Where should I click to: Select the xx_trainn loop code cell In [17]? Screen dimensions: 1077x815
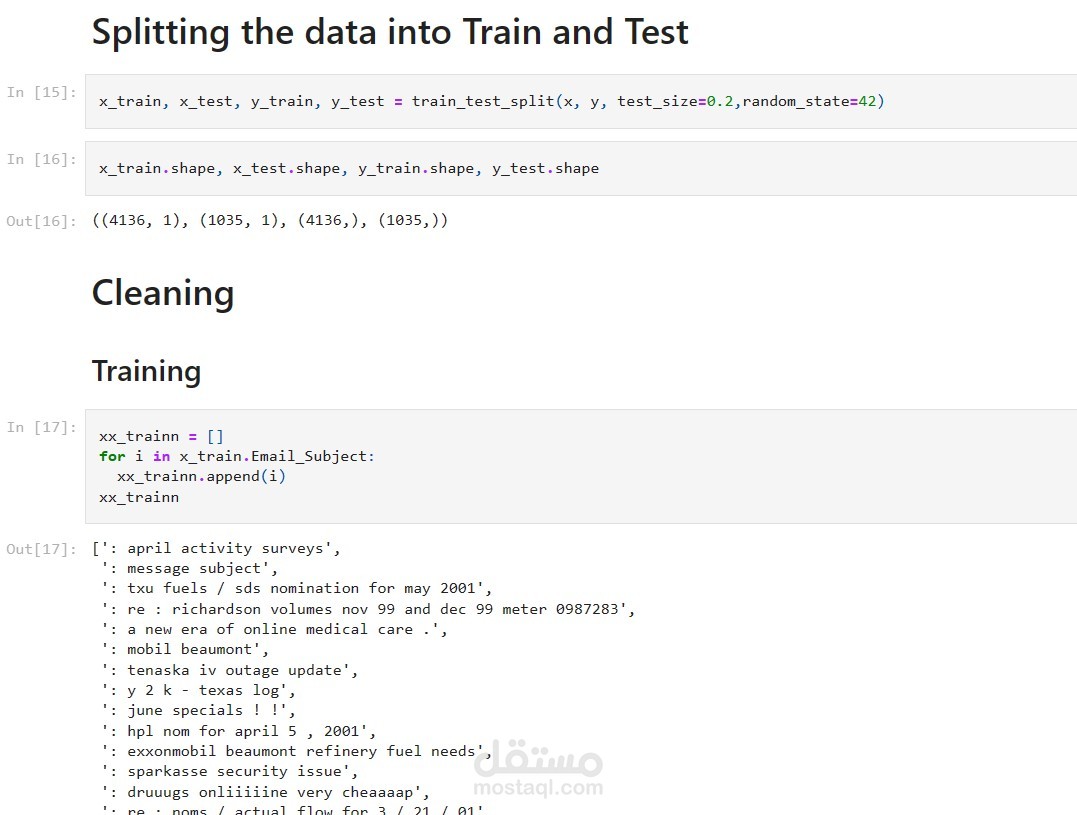[581, 466]
